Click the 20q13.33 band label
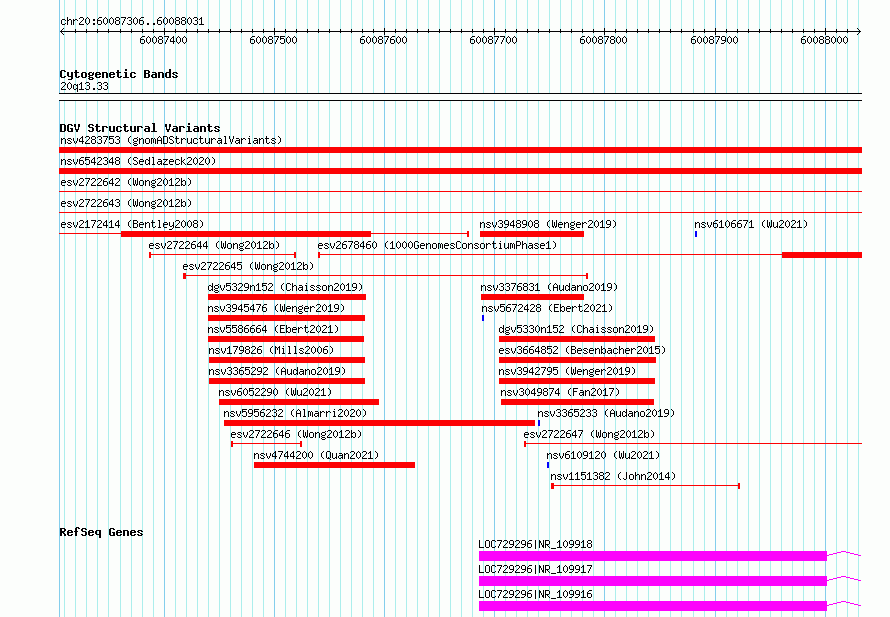890x617 pixels. [84, 86]
